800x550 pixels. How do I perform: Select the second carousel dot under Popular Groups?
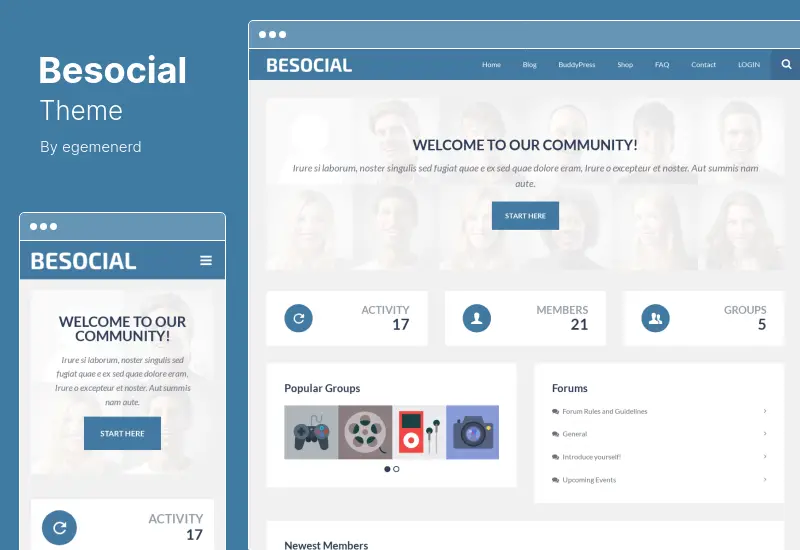(396, 469)
